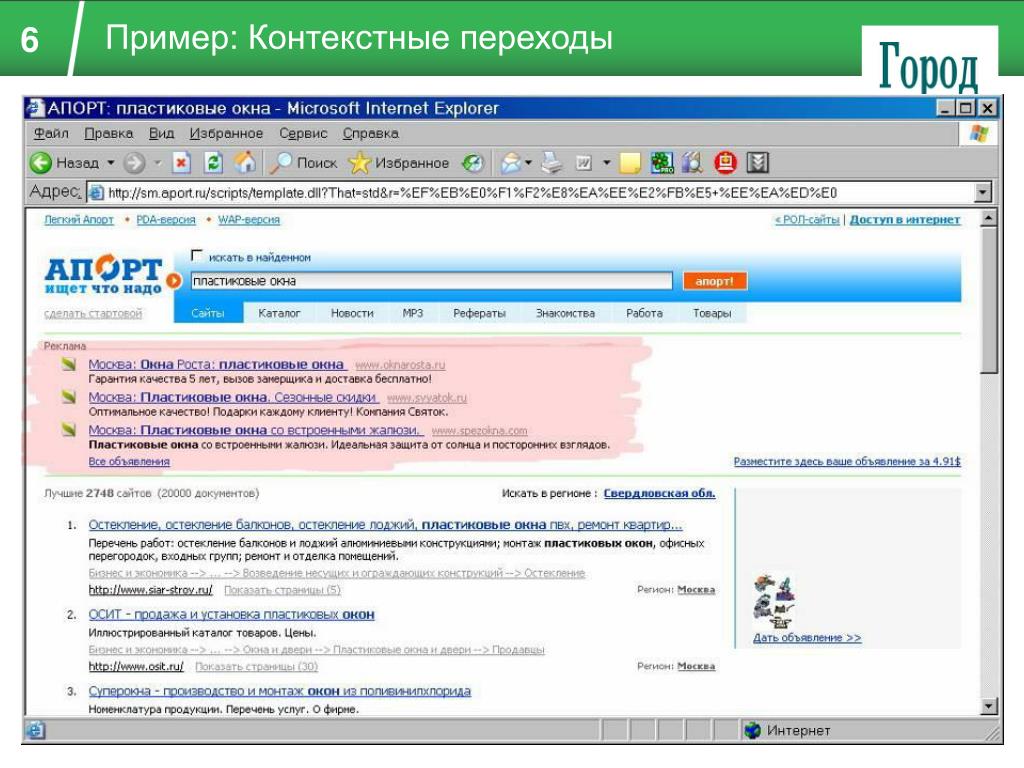The height and width of the screenshot is (768, 1024).
Task: Click the grey download-arrow toolbar icon
Action: 758,163
